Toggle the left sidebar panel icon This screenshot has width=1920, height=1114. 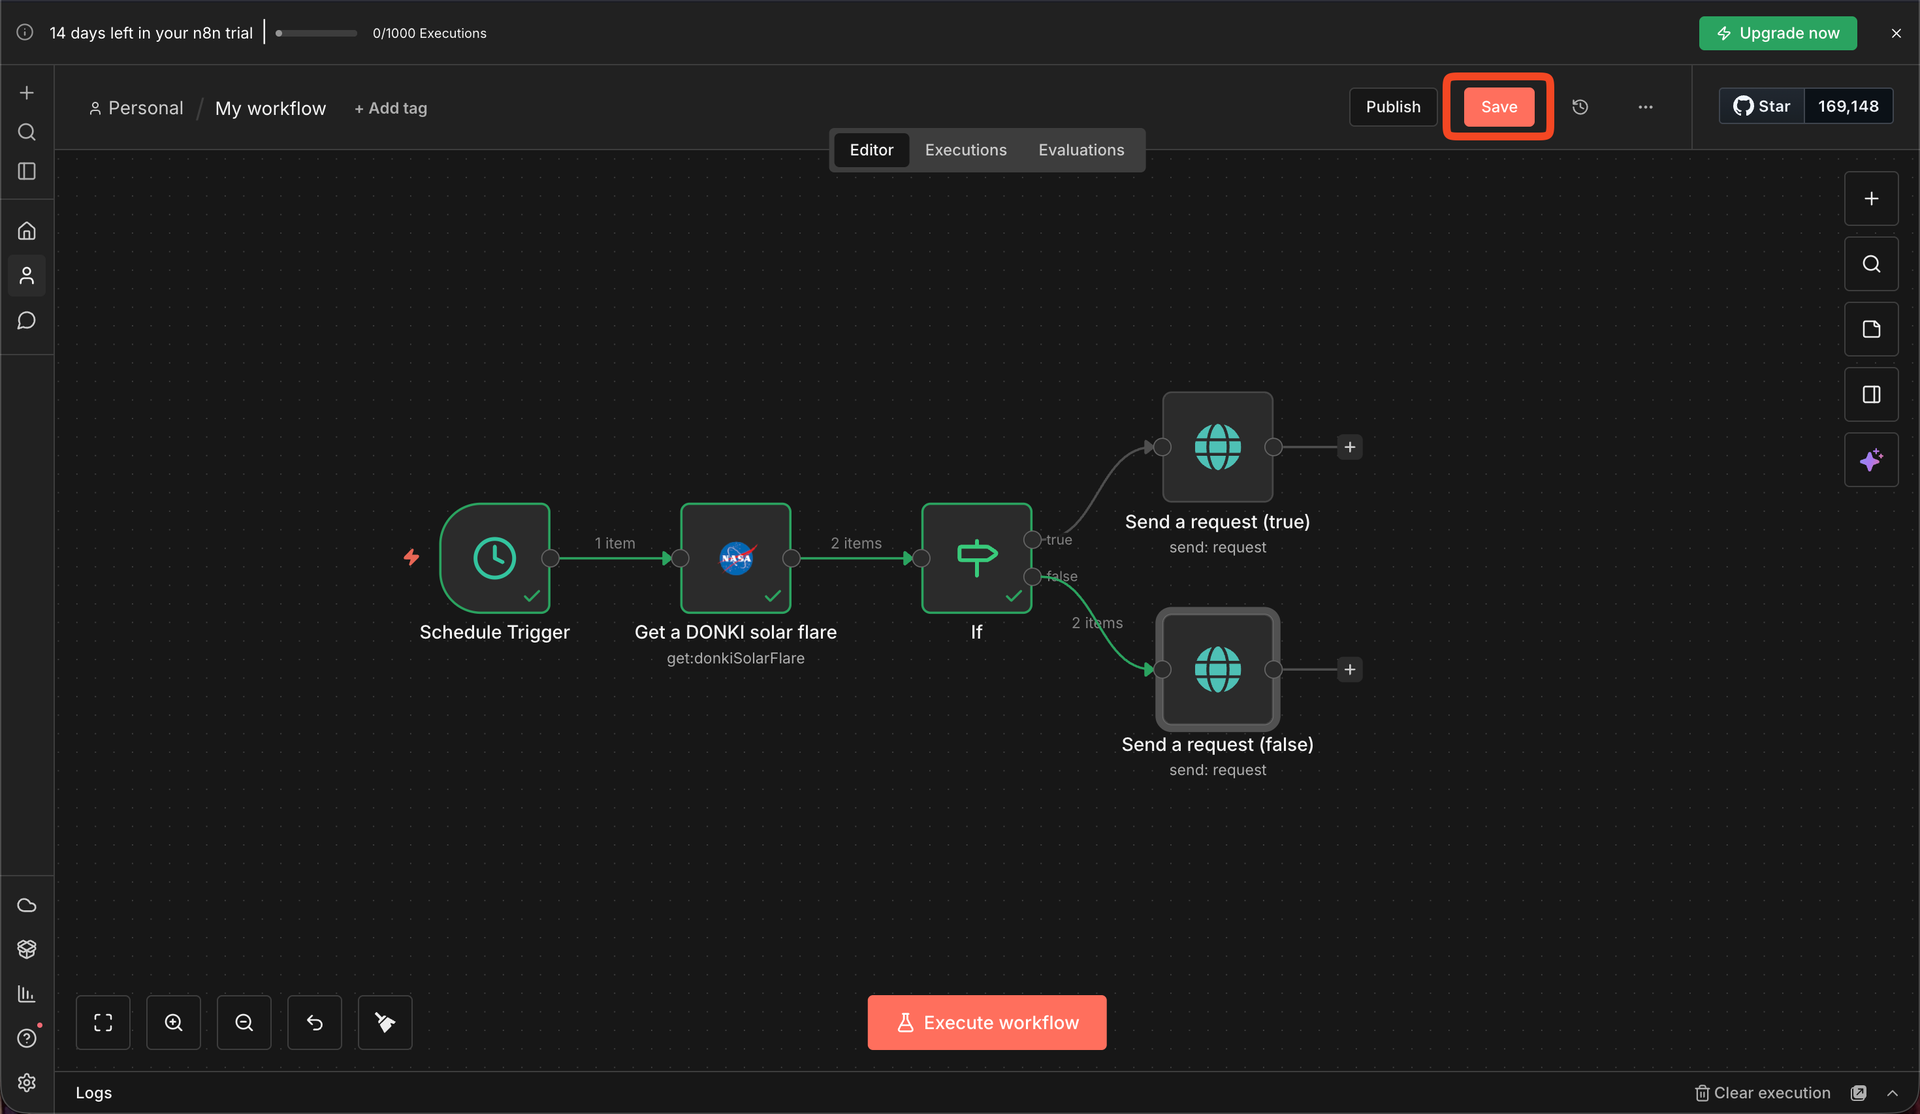coord(27,172)
